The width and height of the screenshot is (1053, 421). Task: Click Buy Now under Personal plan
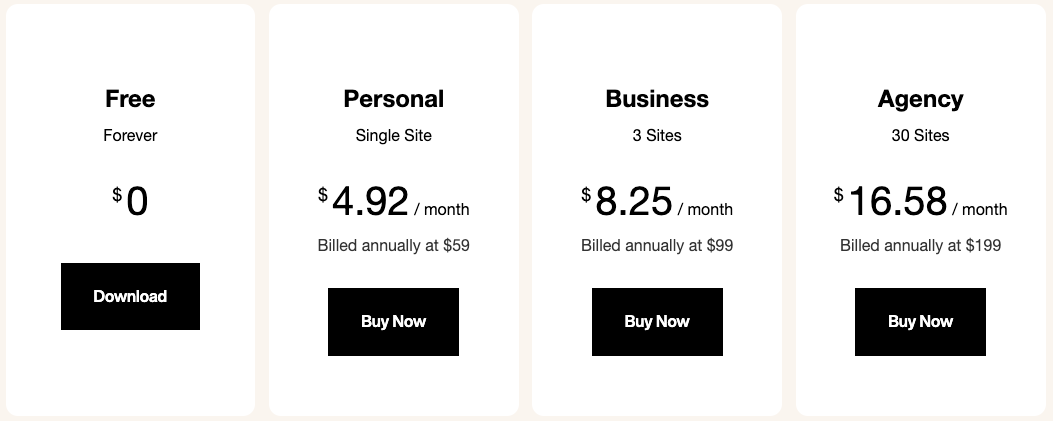(x=394, y=322)
